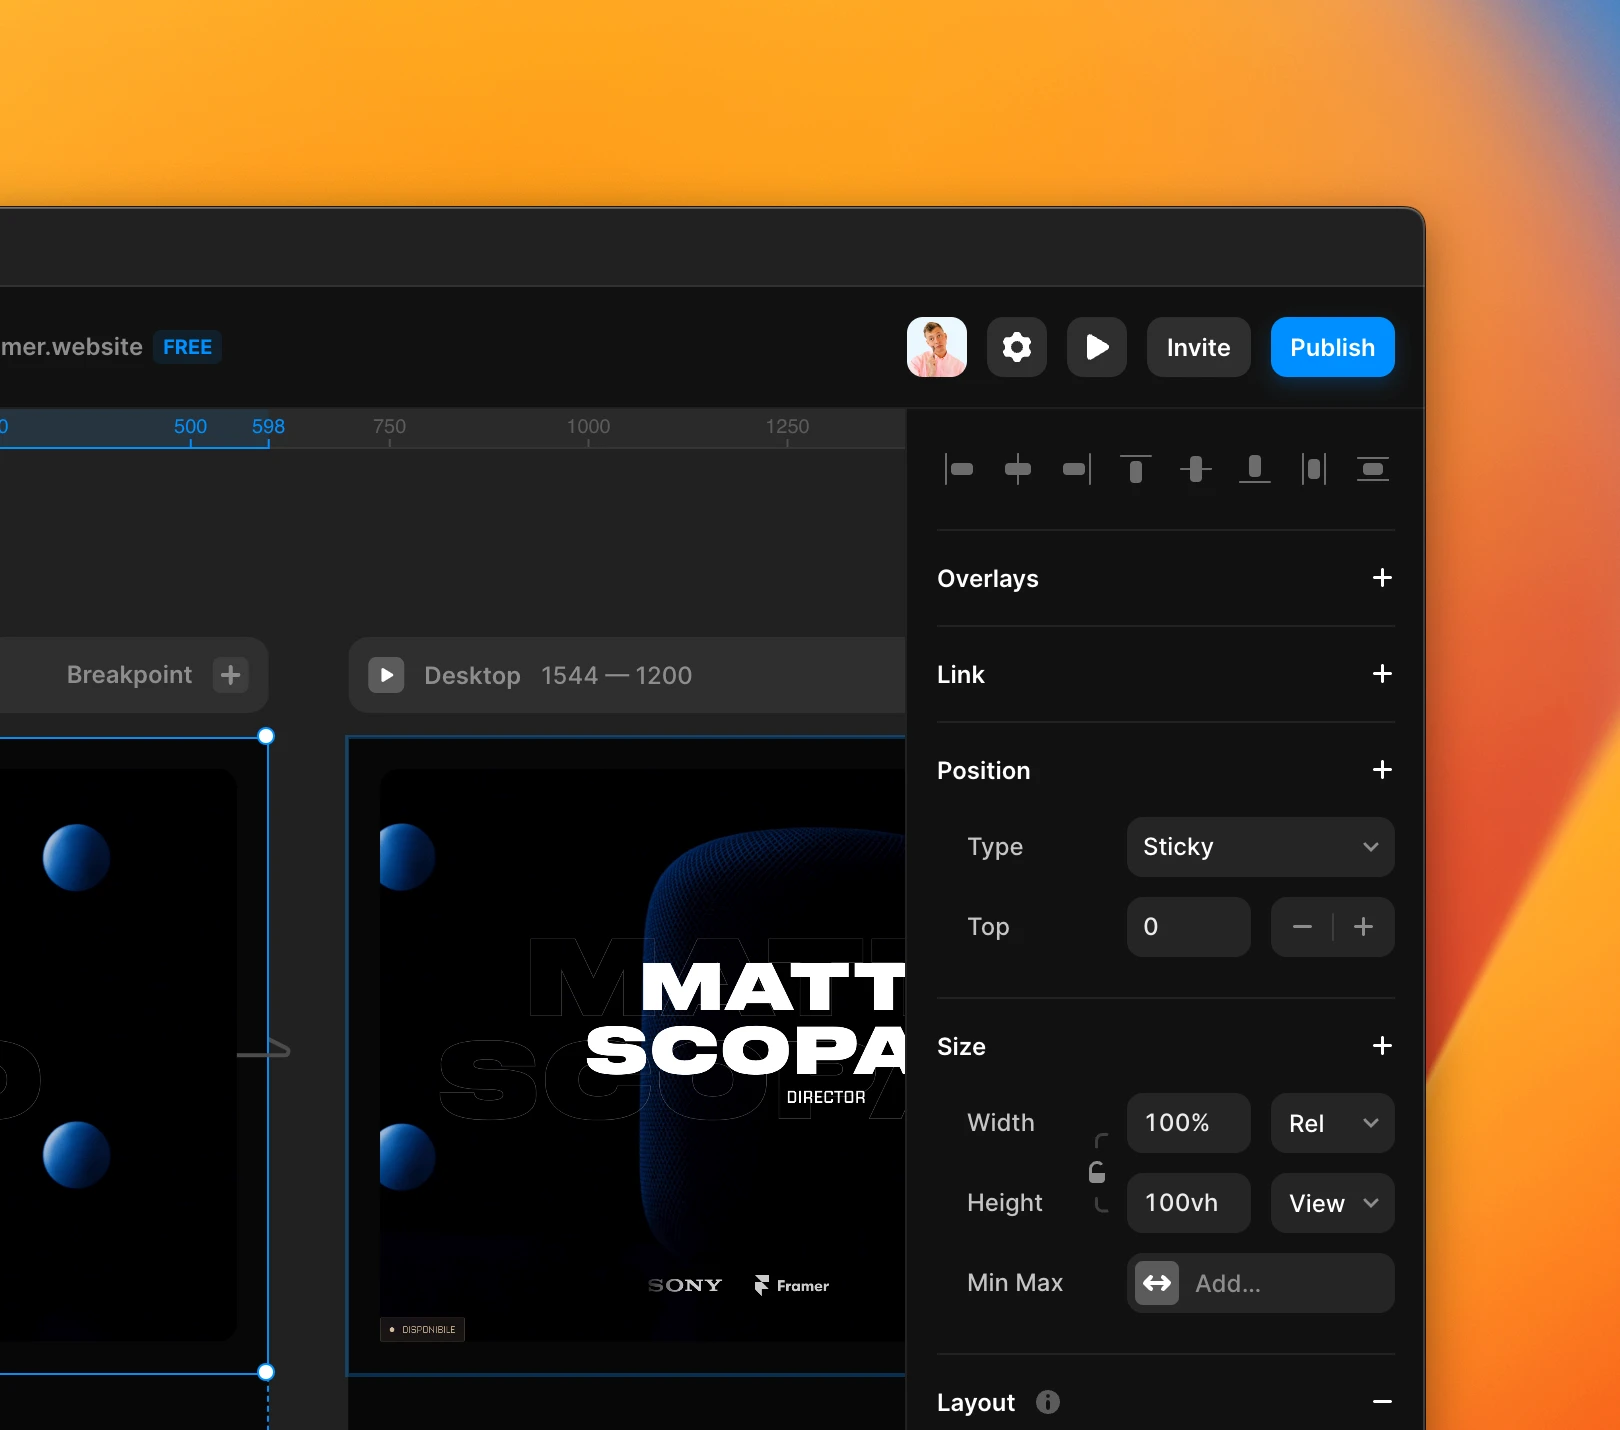Click the bottom-right selection handle
The image size is (1620, 1430).
coord(266,1372)
